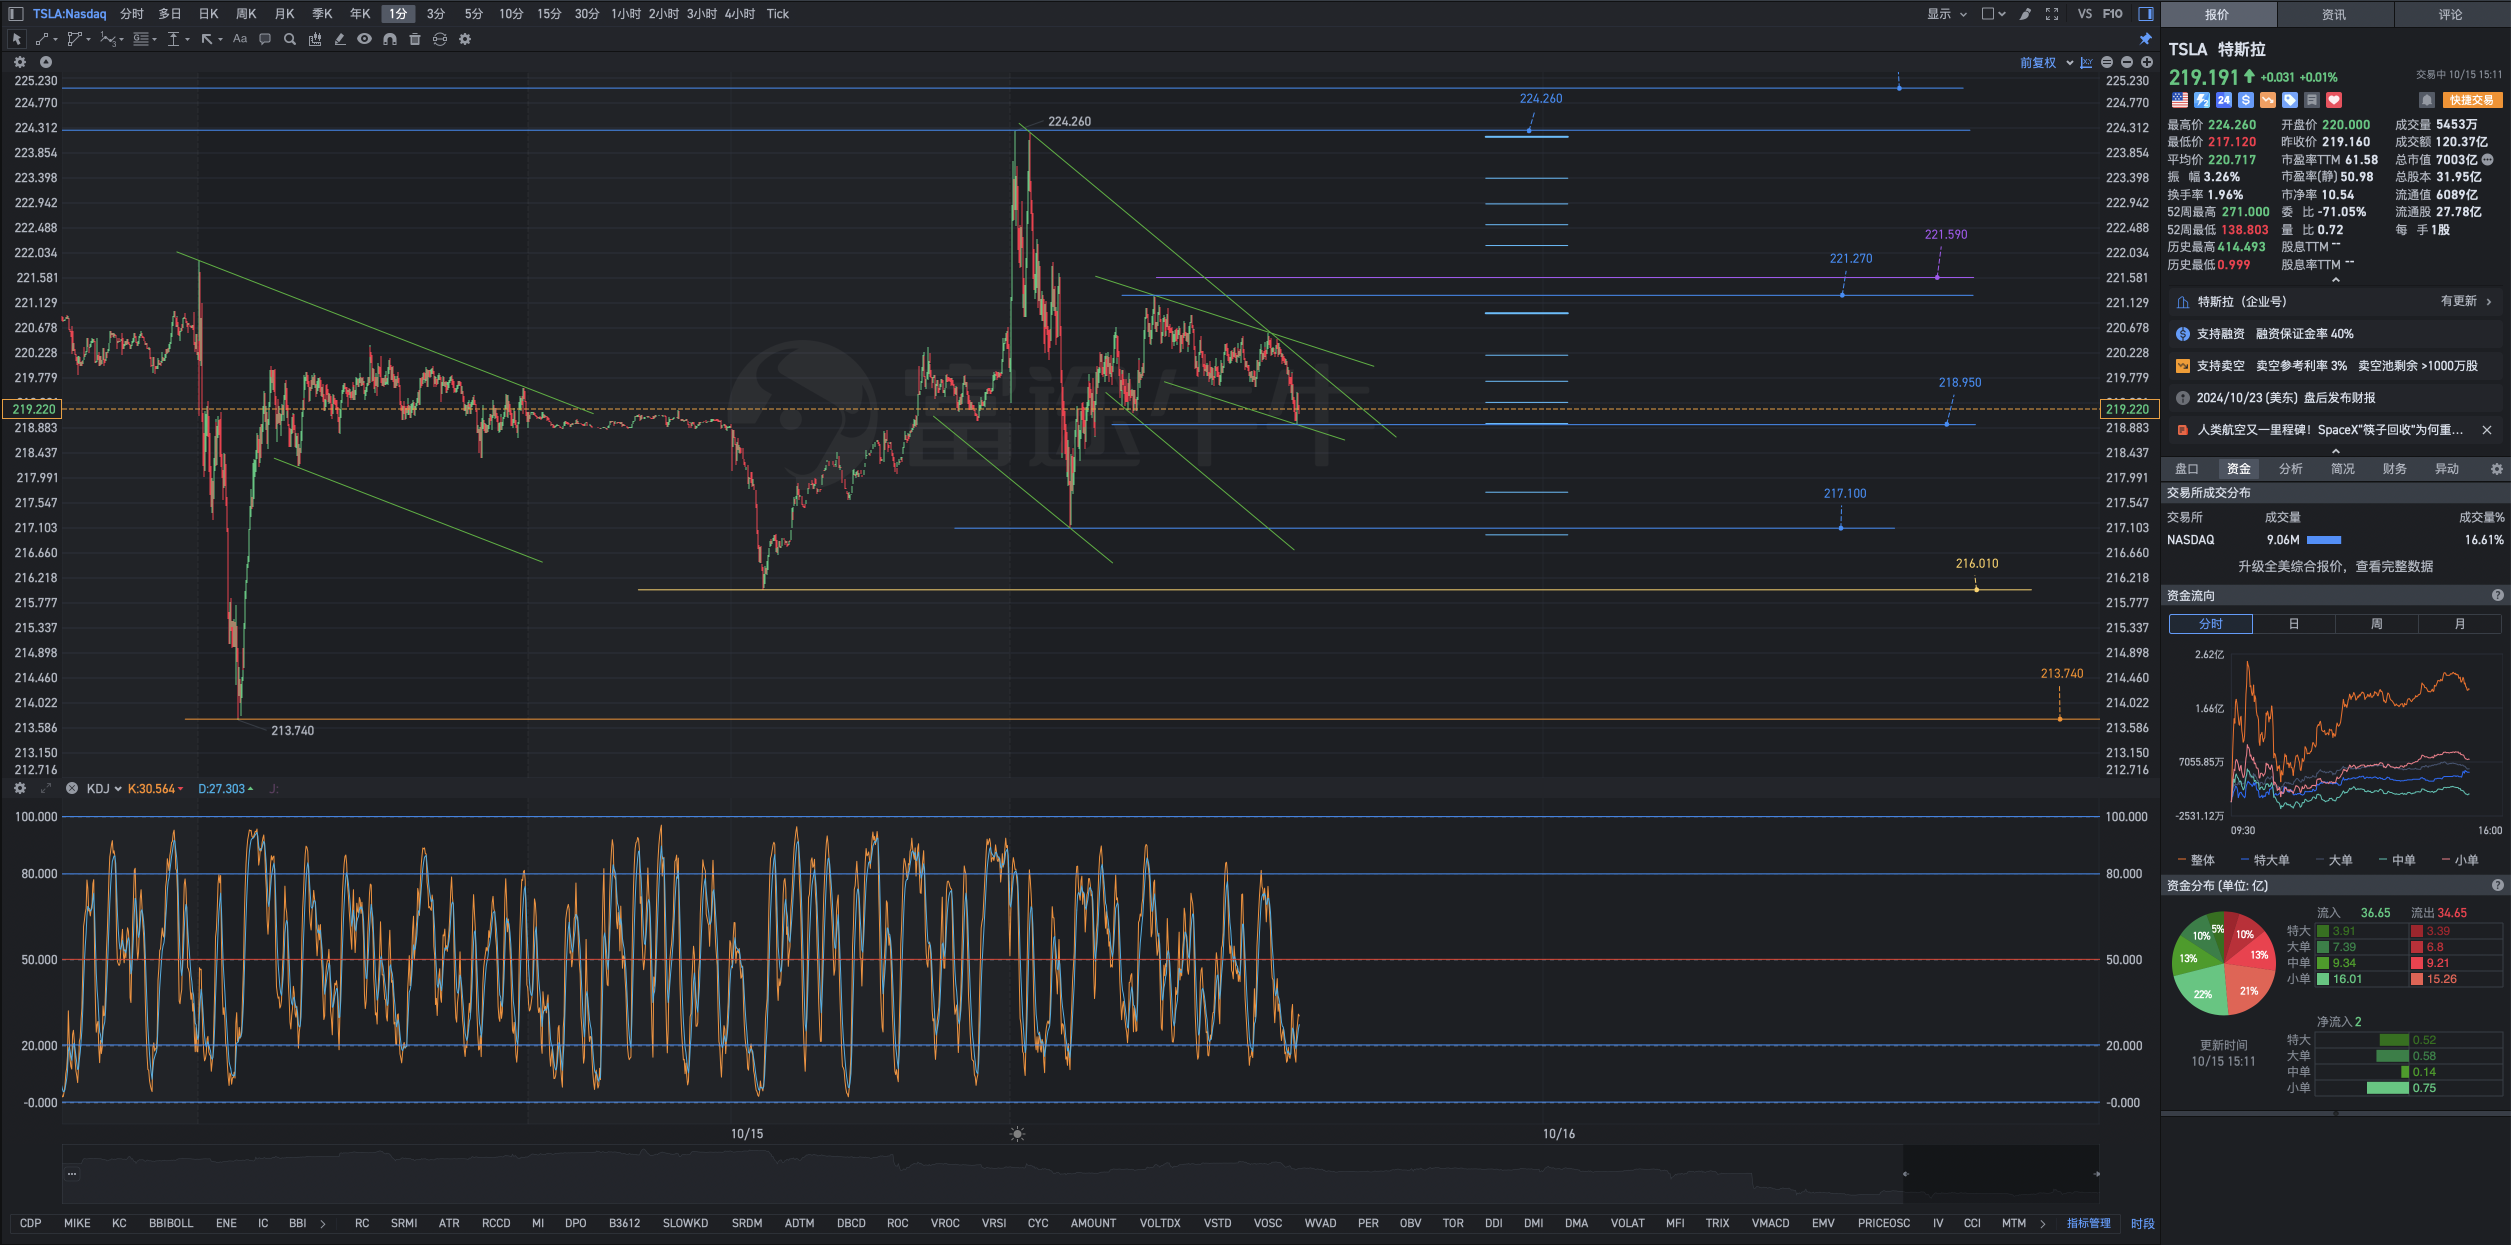Dismiss the SpaceX news banner
This screenshot has height=1245, width=2511.
(2487, 430)
